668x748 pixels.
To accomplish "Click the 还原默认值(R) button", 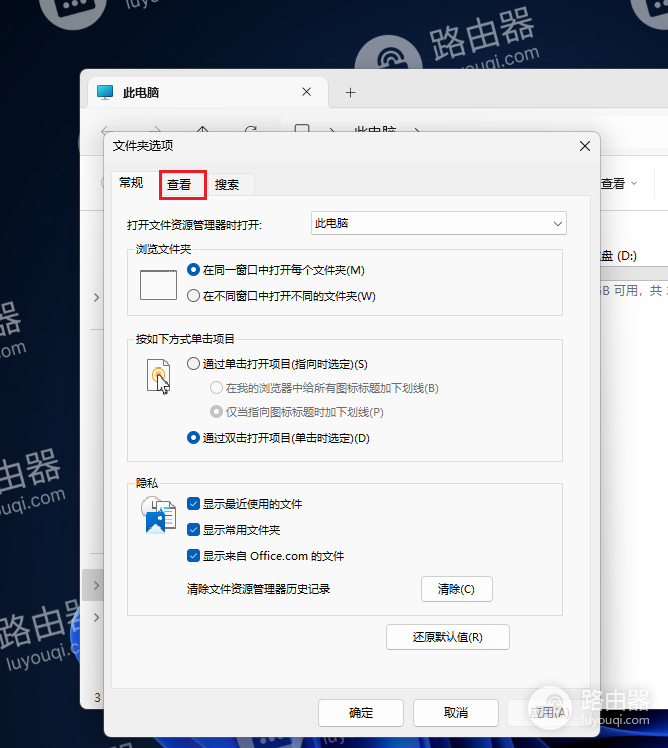I will [447, 637].
